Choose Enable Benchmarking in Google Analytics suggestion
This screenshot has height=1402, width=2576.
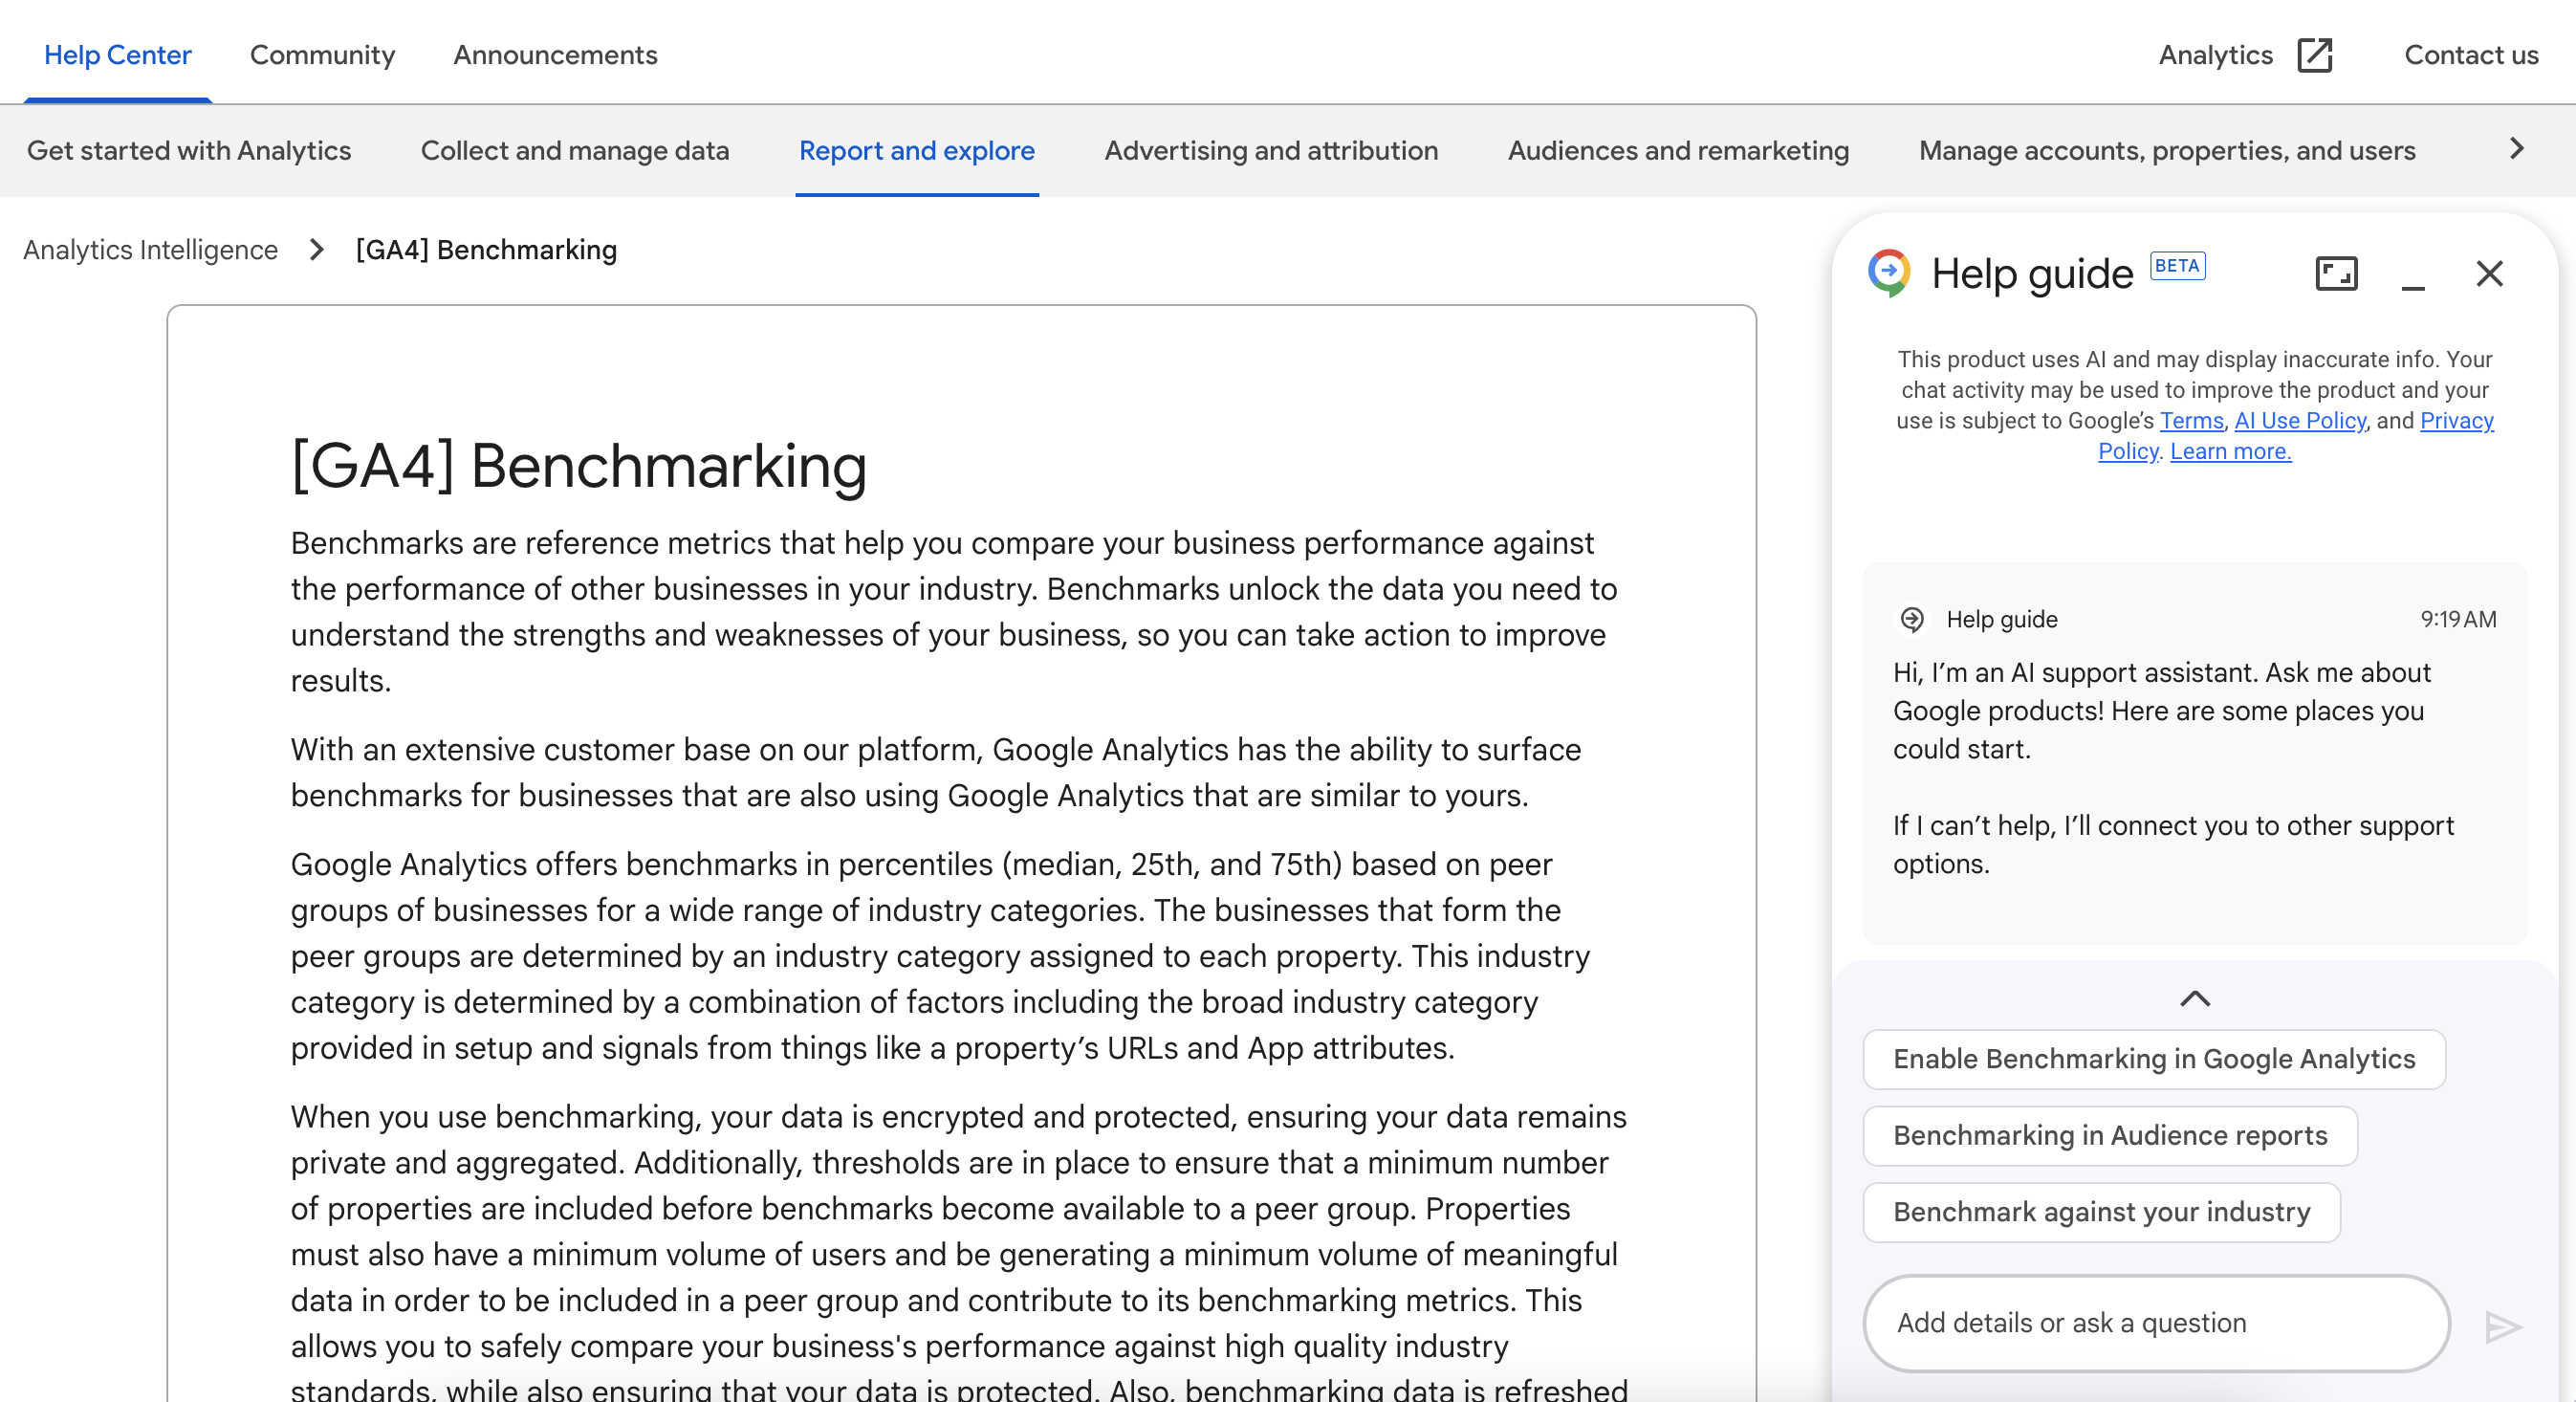point(2153,1058)
